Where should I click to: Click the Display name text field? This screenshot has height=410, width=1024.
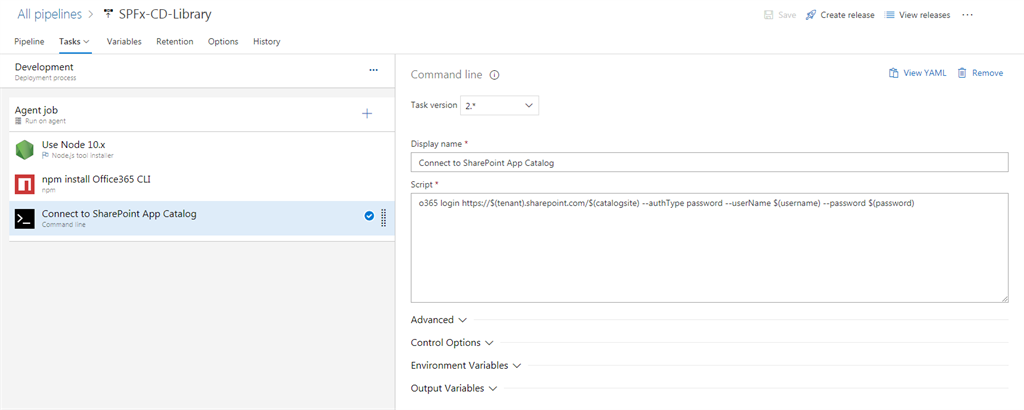coord(709,162)
